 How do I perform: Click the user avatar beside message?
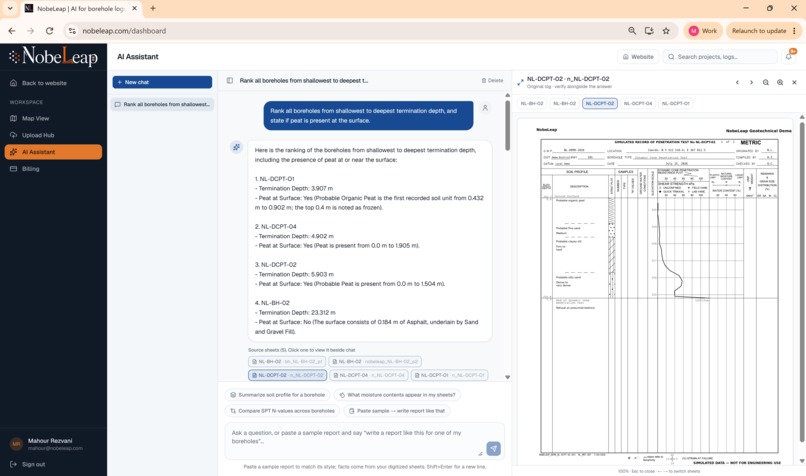click(485, 108)
